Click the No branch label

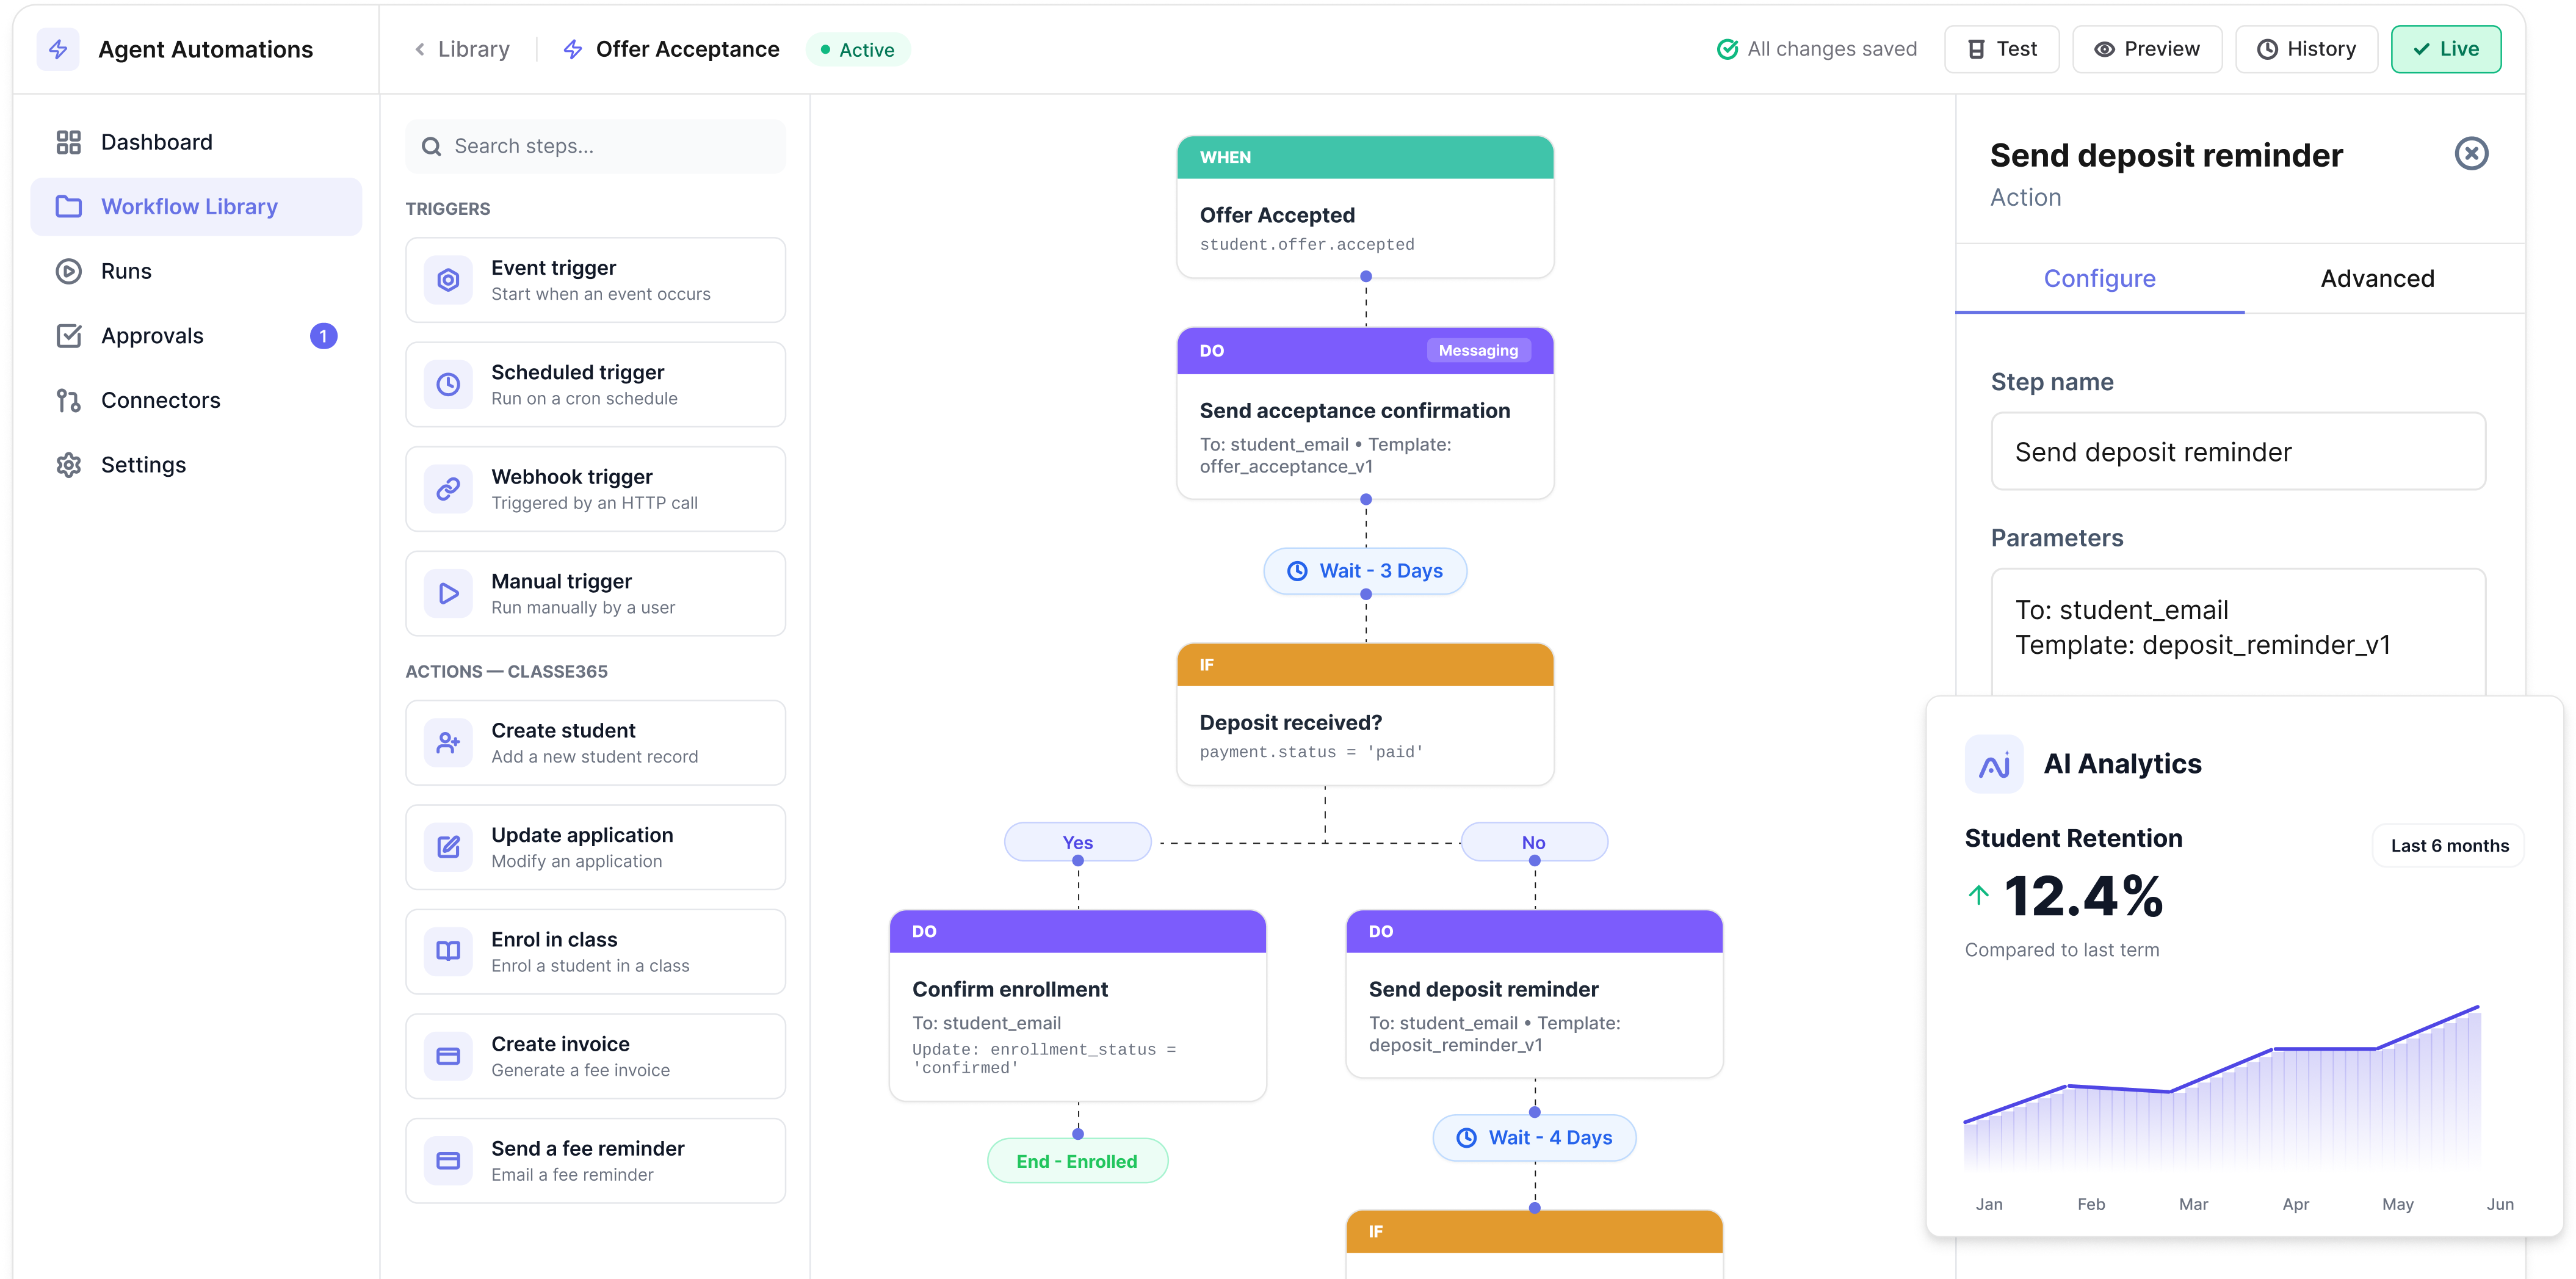[1534, 842]
